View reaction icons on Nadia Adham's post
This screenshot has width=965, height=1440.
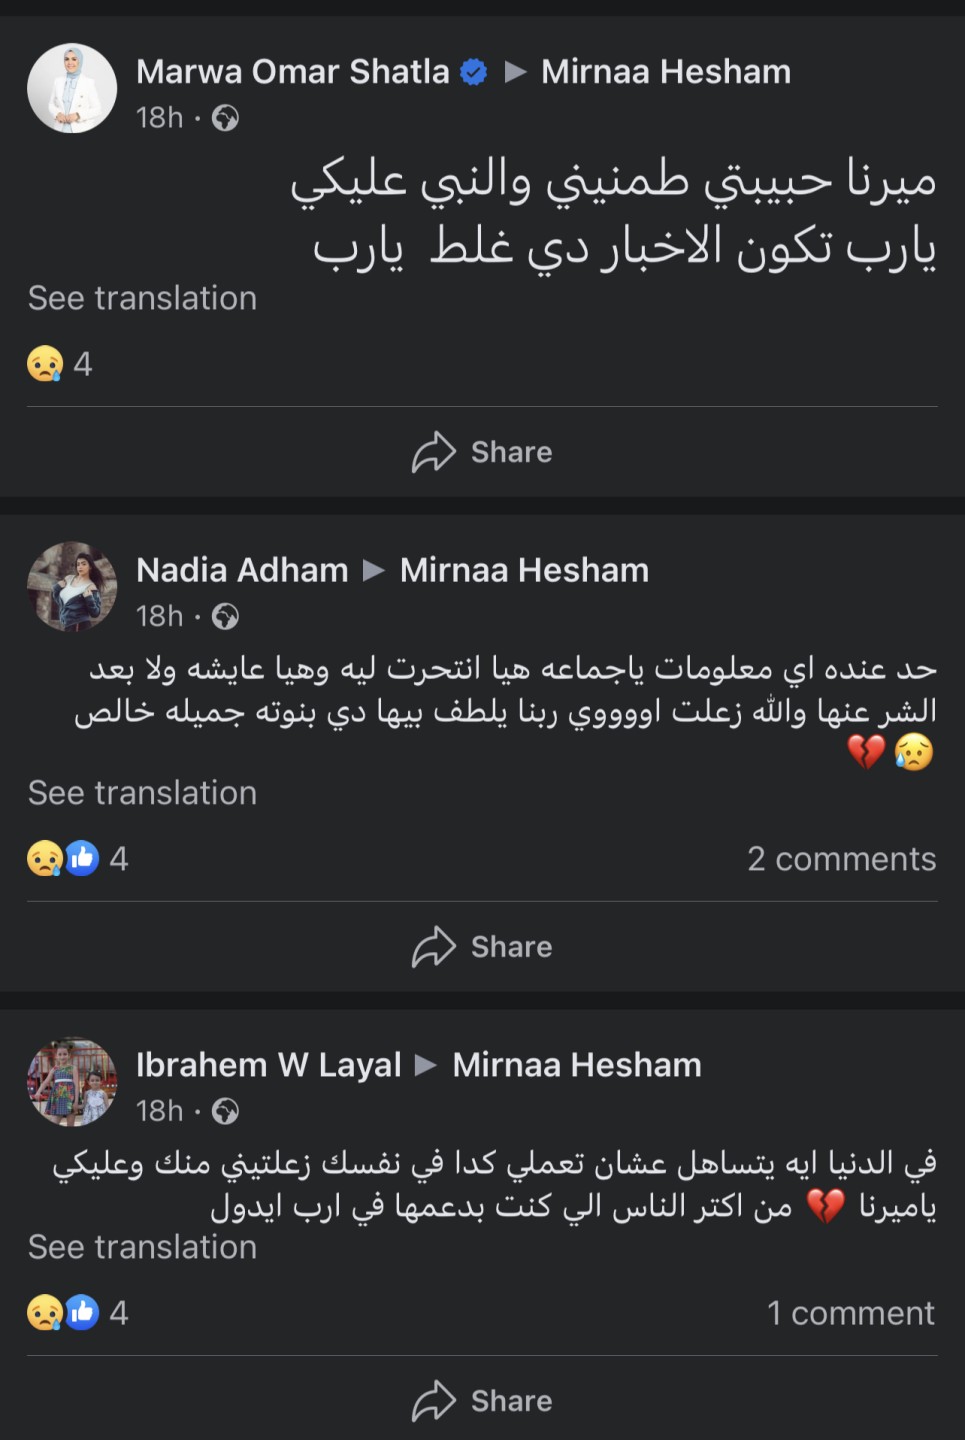click(64, 858)
